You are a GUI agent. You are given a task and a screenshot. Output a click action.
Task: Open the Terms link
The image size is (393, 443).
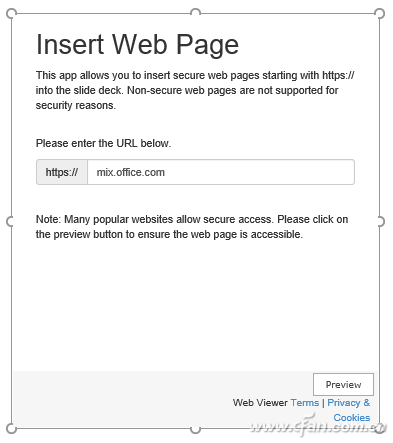click(x=305, y=403)
